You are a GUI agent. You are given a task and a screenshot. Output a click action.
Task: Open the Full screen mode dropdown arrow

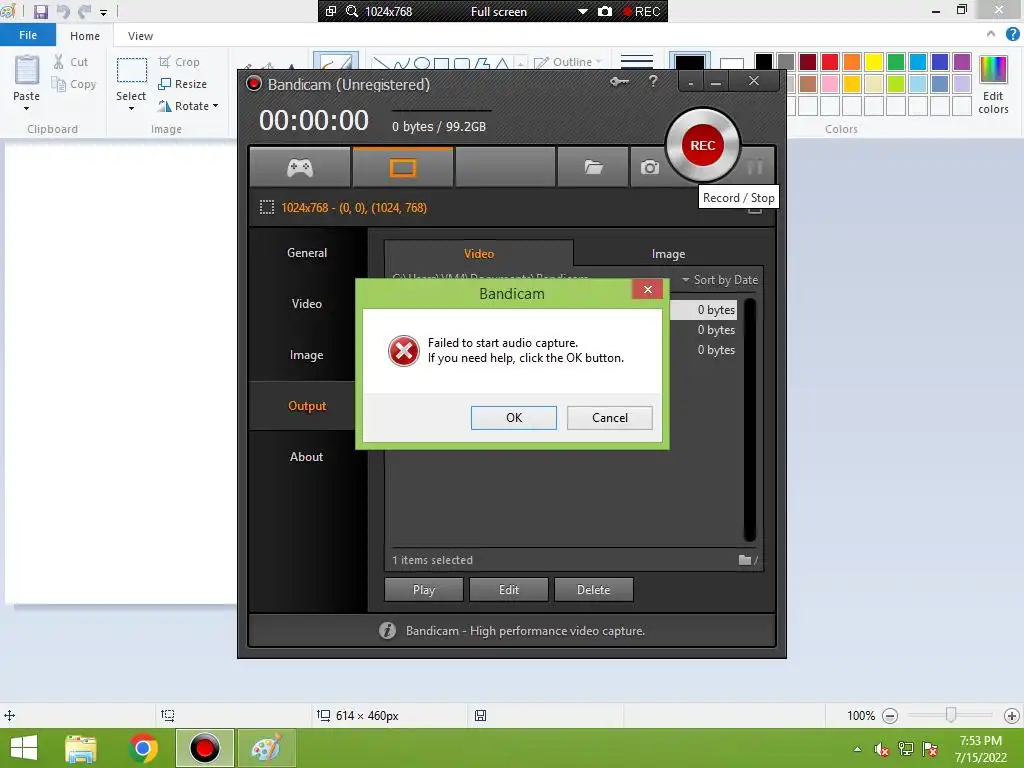click(x=583, y=12)
